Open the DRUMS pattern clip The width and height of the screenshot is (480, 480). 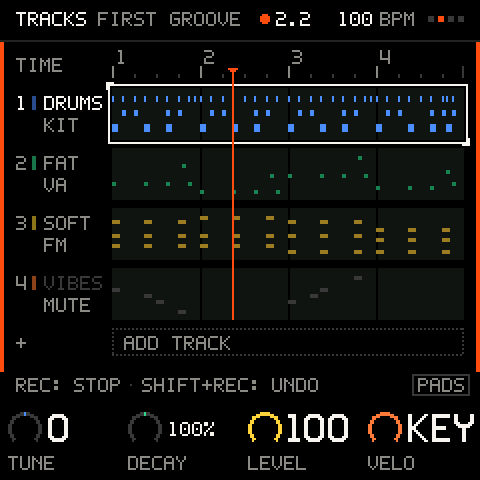288,114
